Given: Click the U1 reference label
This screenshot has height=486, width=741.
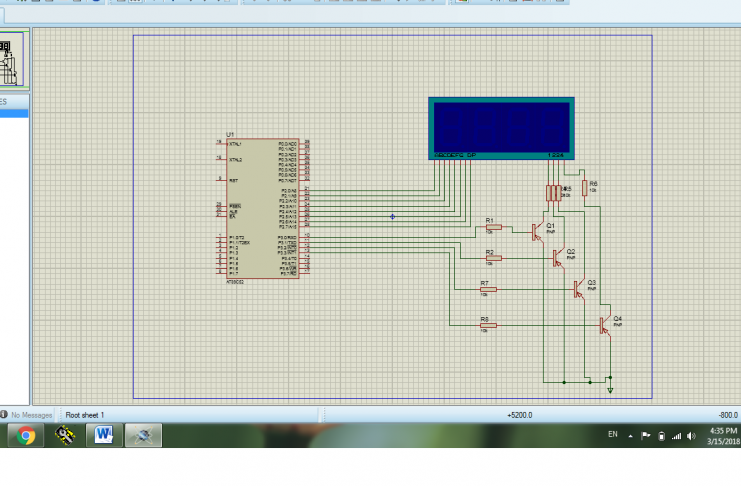Looking at the screenshot, I should pos(230,135).
